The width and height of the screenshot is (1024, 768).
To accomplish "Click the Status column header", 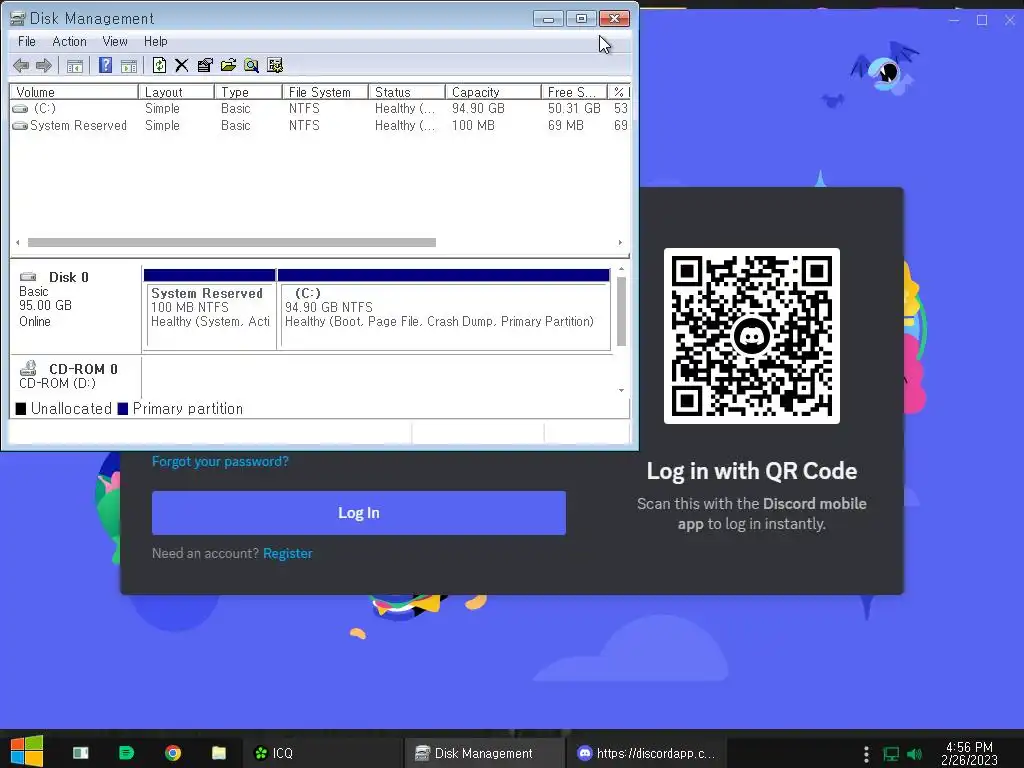I will [x=406, y=92].
